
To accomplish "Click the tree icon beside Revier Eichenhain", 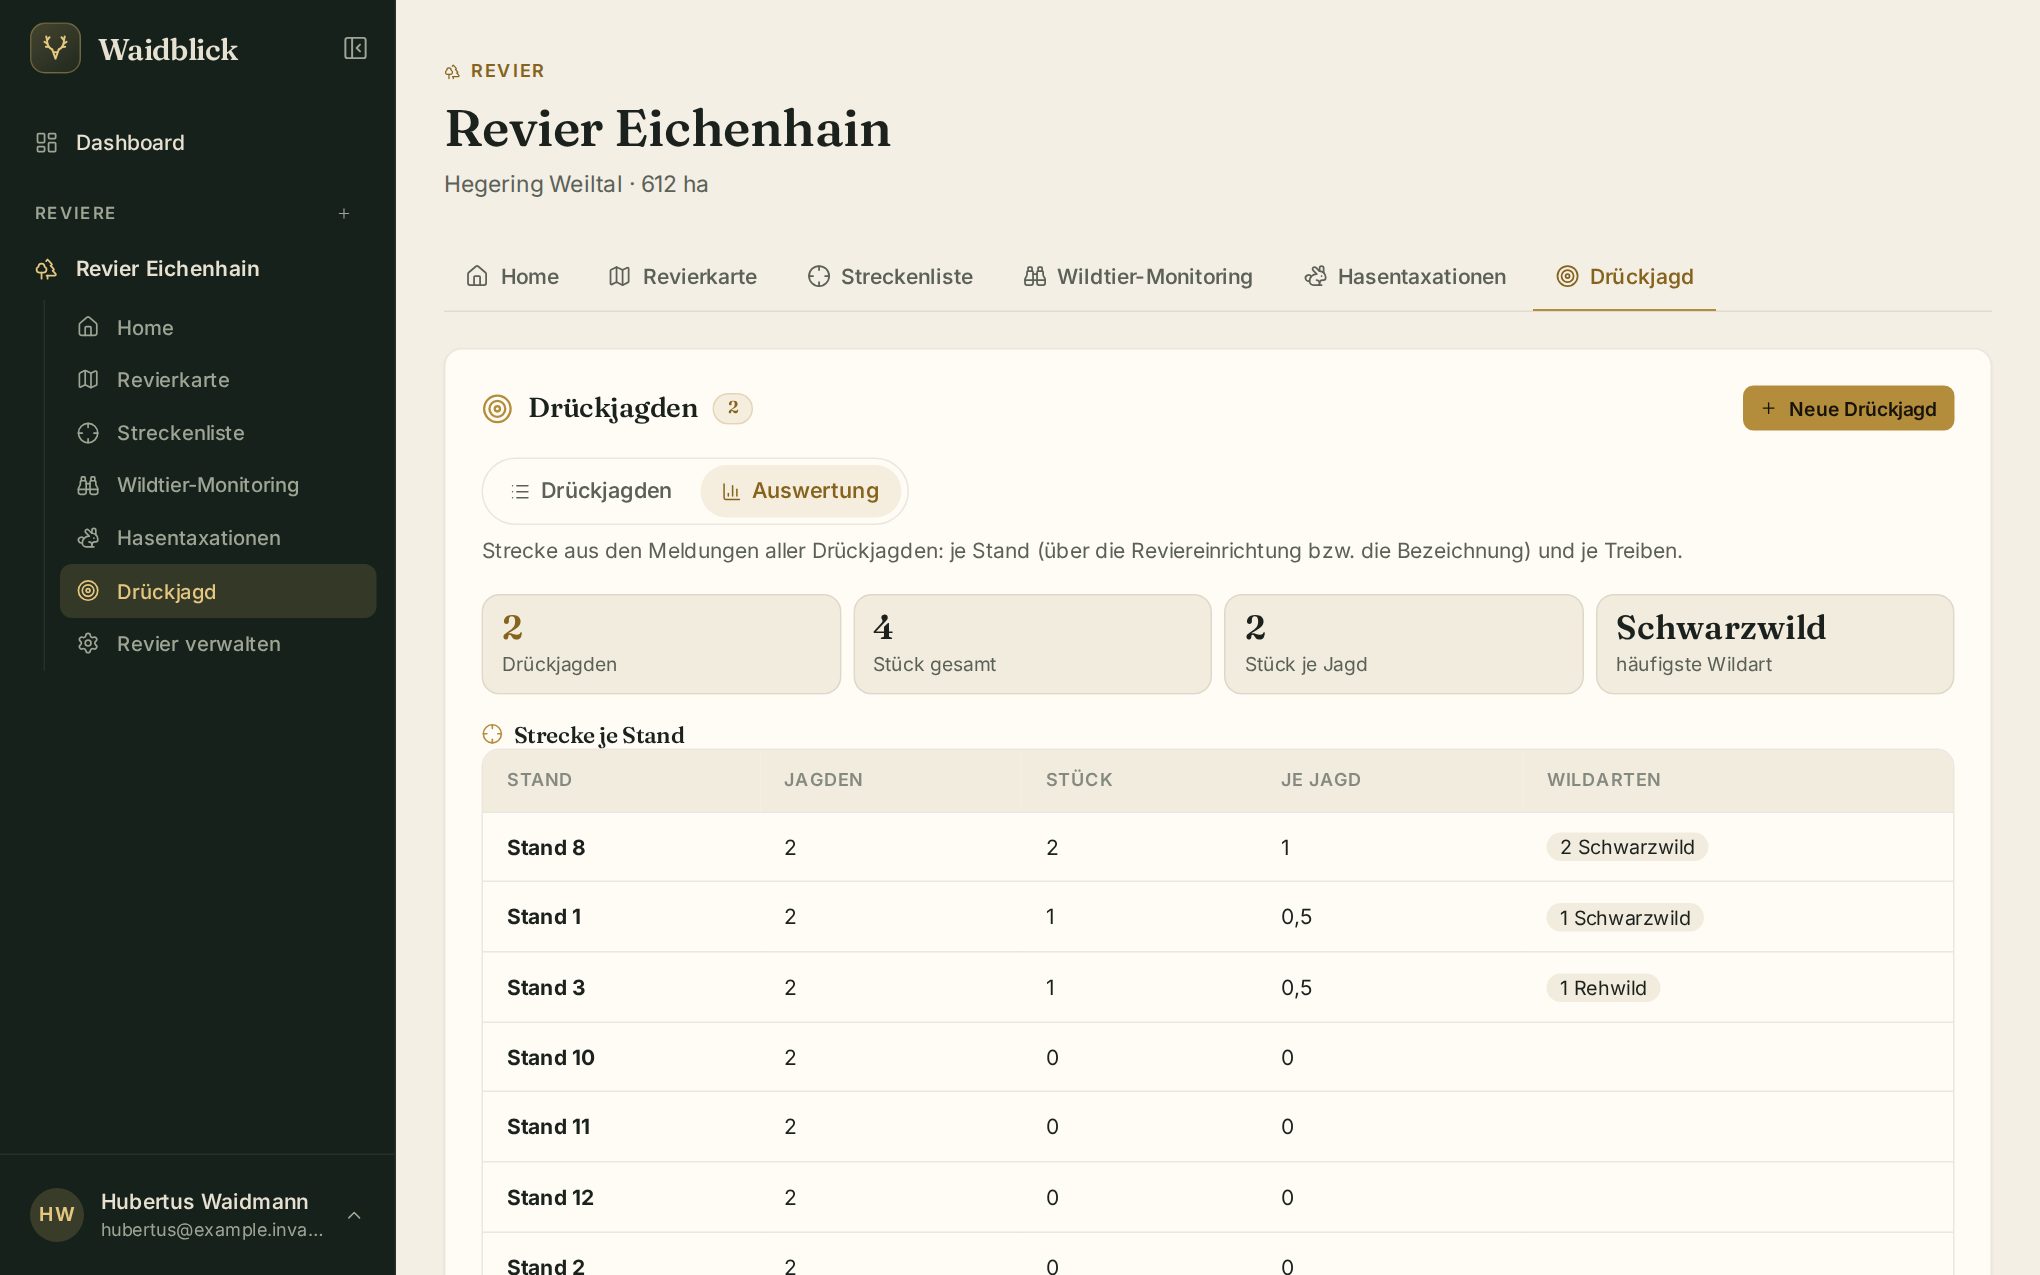I will (46, 268).
